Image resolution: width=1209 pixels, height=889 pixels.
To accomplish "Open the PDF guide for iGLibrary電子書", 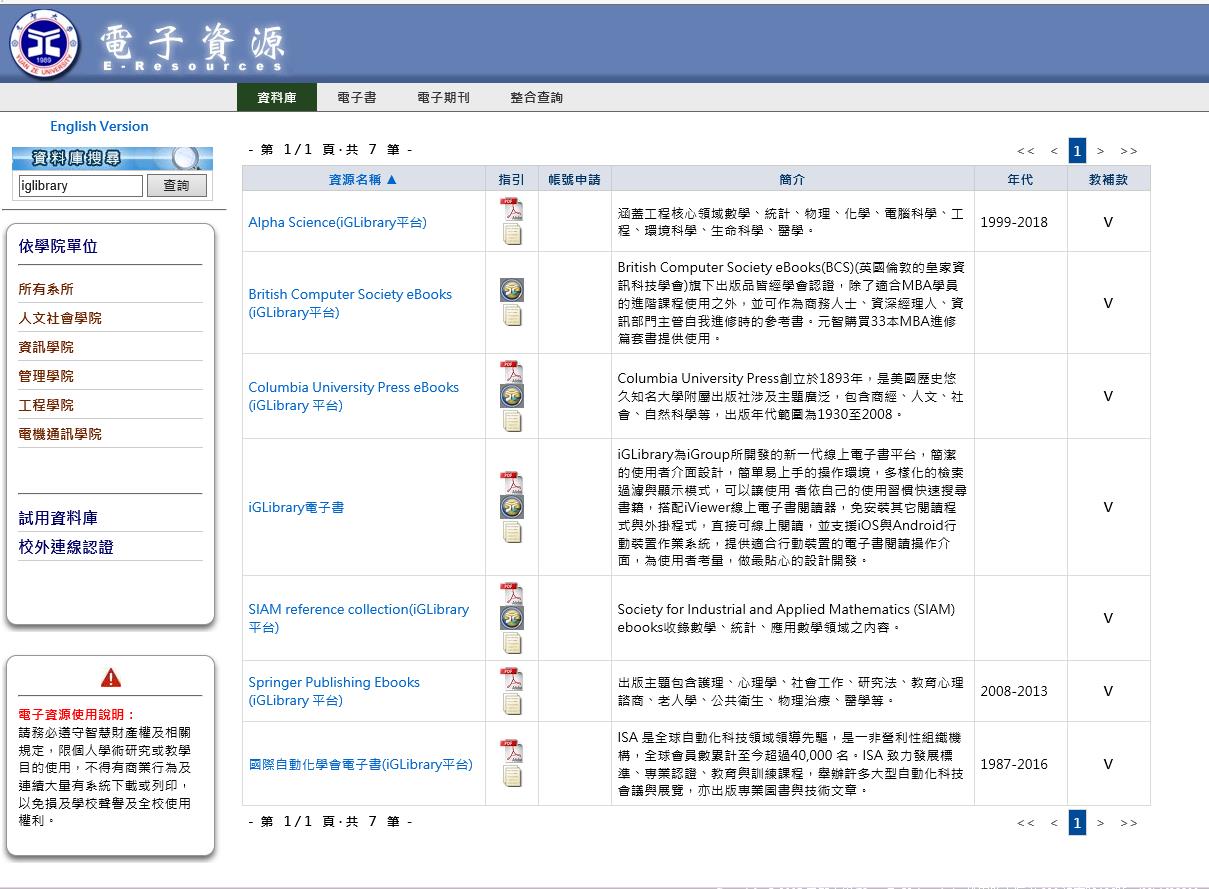I will (512, 483).
